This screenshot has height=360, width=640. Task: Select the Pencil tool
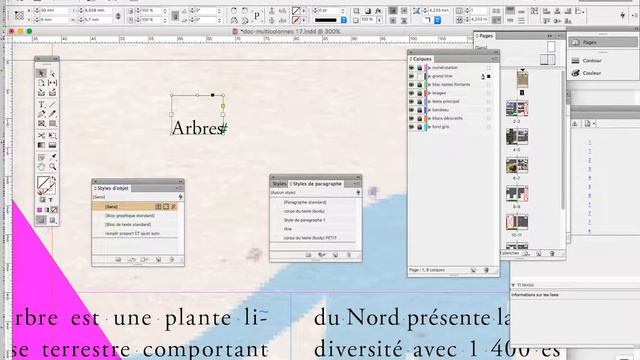coord(53,114)
